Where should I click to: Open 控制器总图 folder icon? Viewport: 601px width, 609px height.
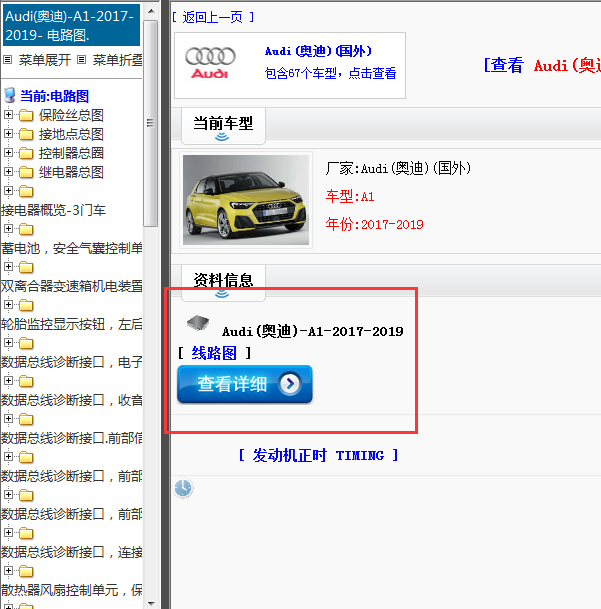tap(26, 153)
